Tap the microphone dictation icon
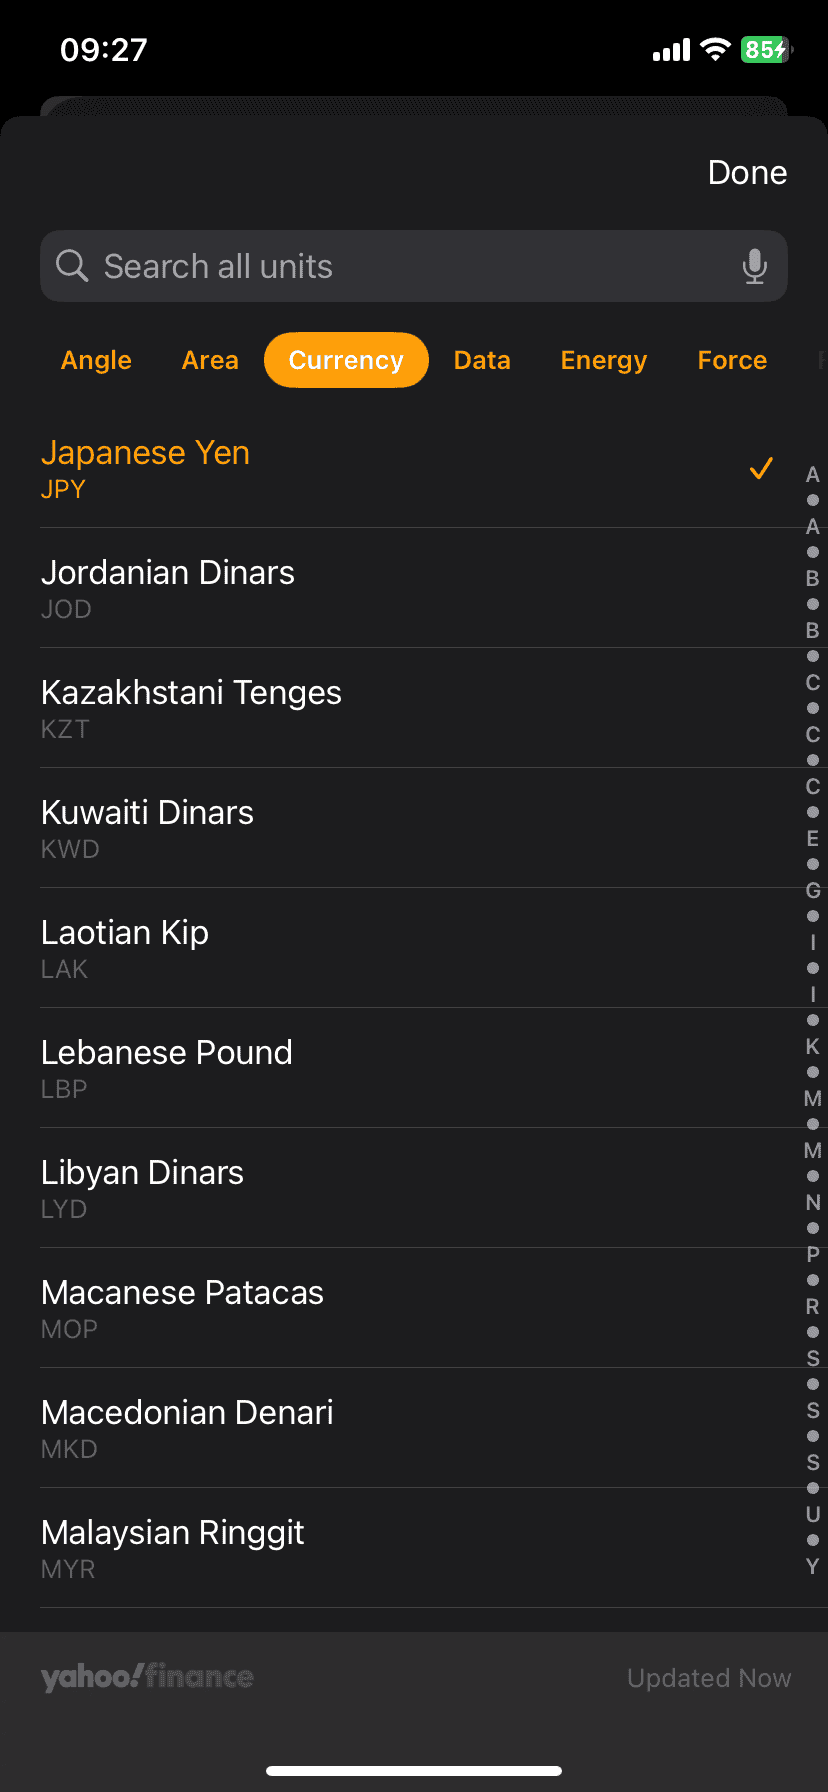The height and width of the screenshot is (1792, 828). click(x=755, y=267)
